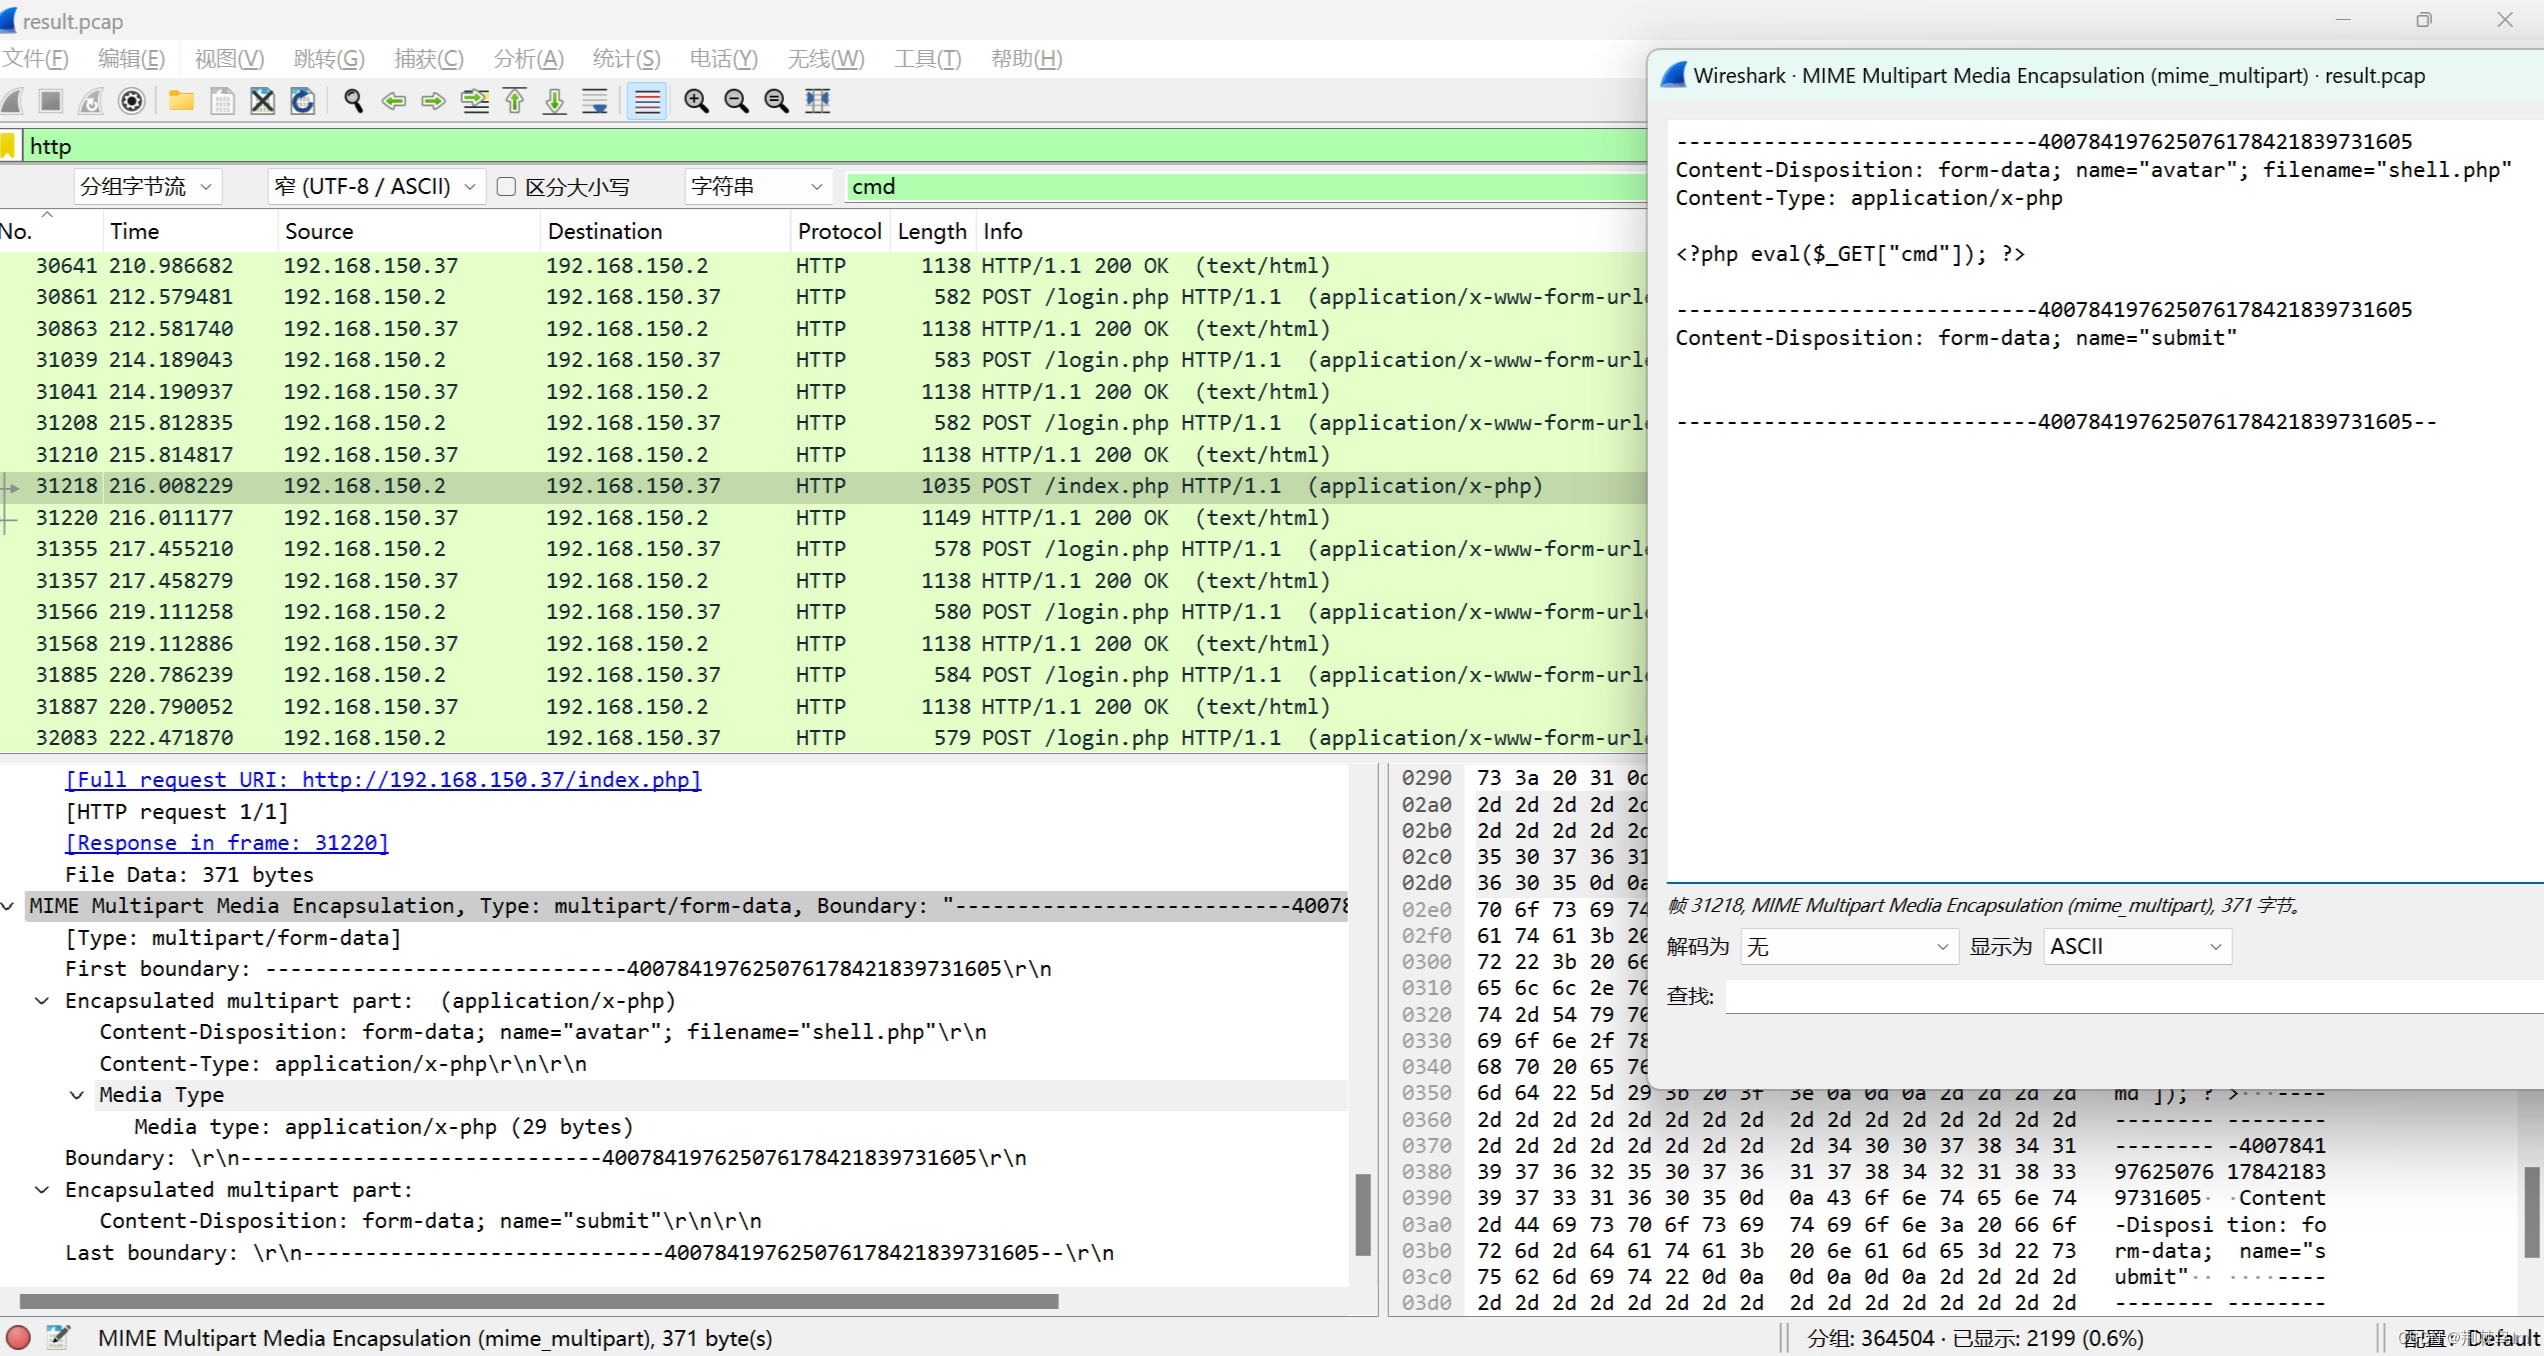The width and height of the screenshot is (2544, 1356).
Task: Select packet 30641 in the list
Action: click(x=823, y=266)
